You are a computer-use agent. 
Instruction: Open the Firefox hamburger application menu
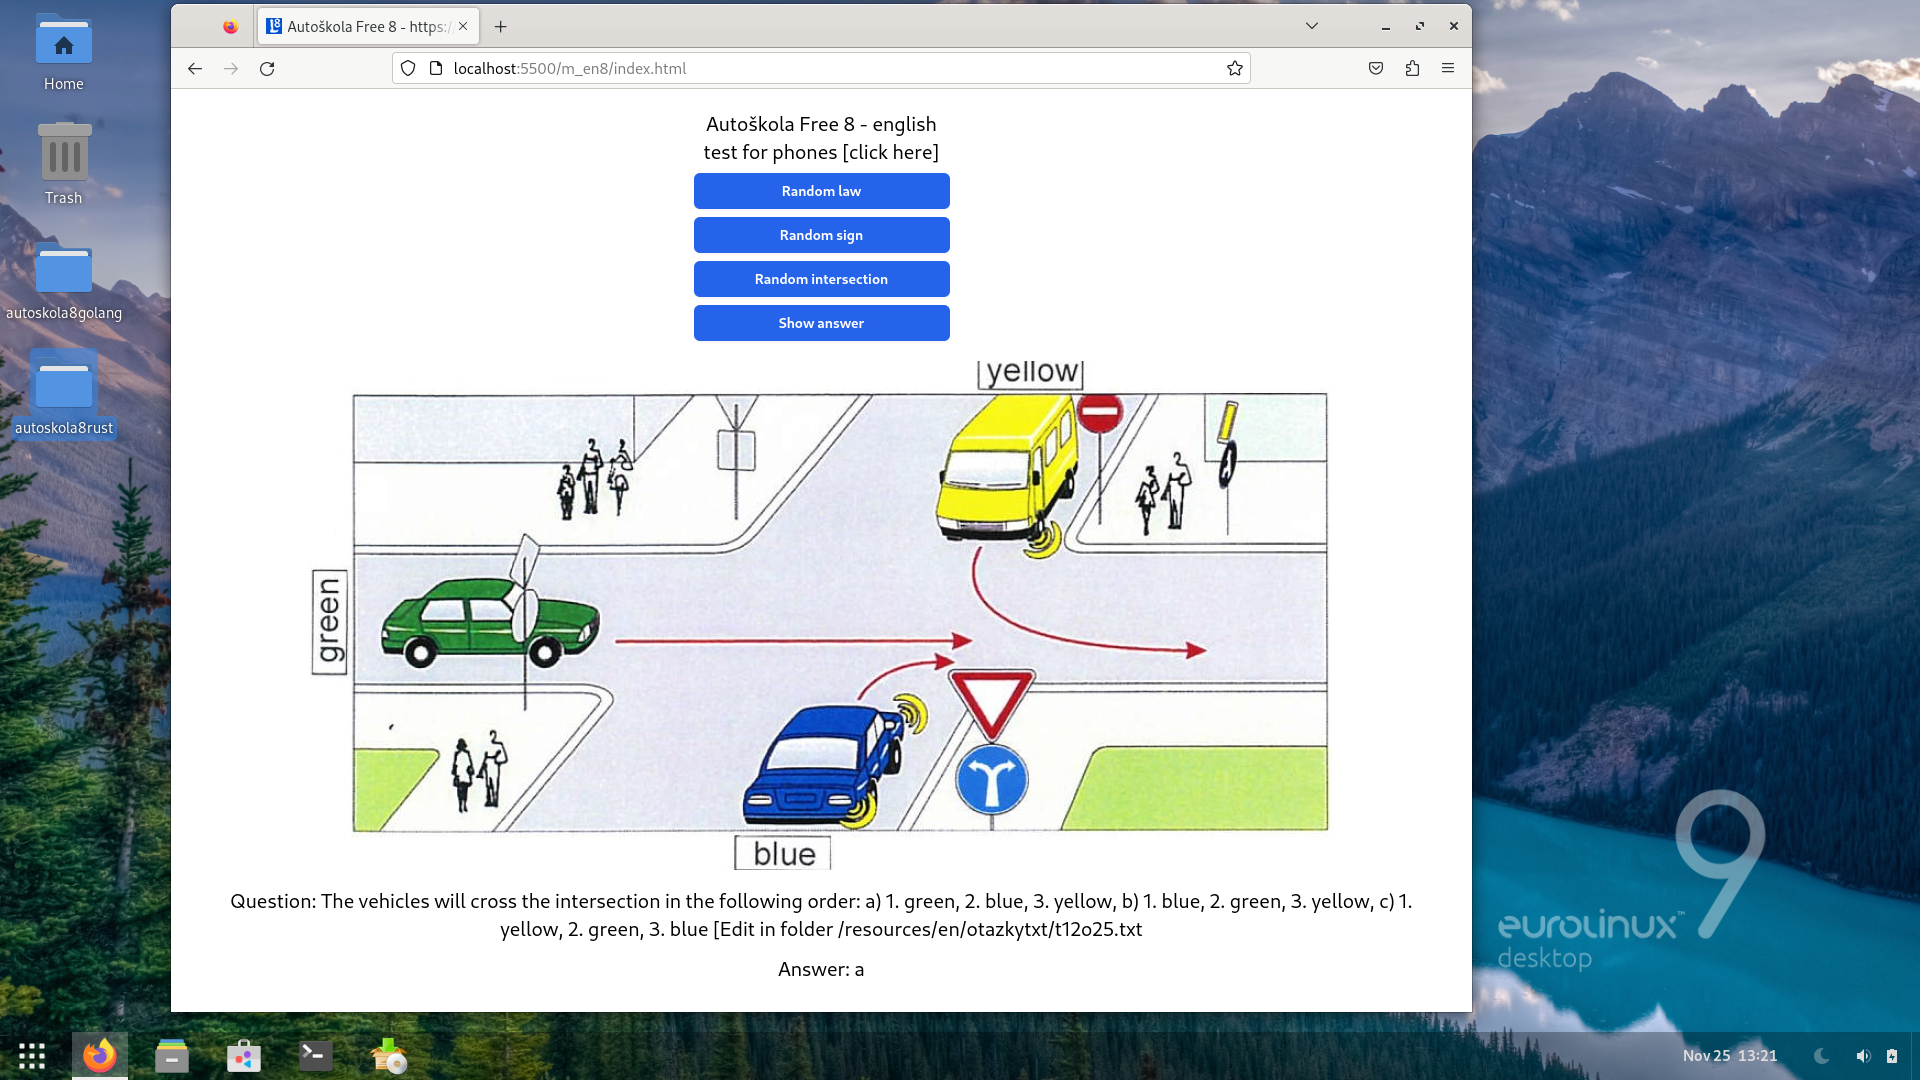tap(1447, 68)
